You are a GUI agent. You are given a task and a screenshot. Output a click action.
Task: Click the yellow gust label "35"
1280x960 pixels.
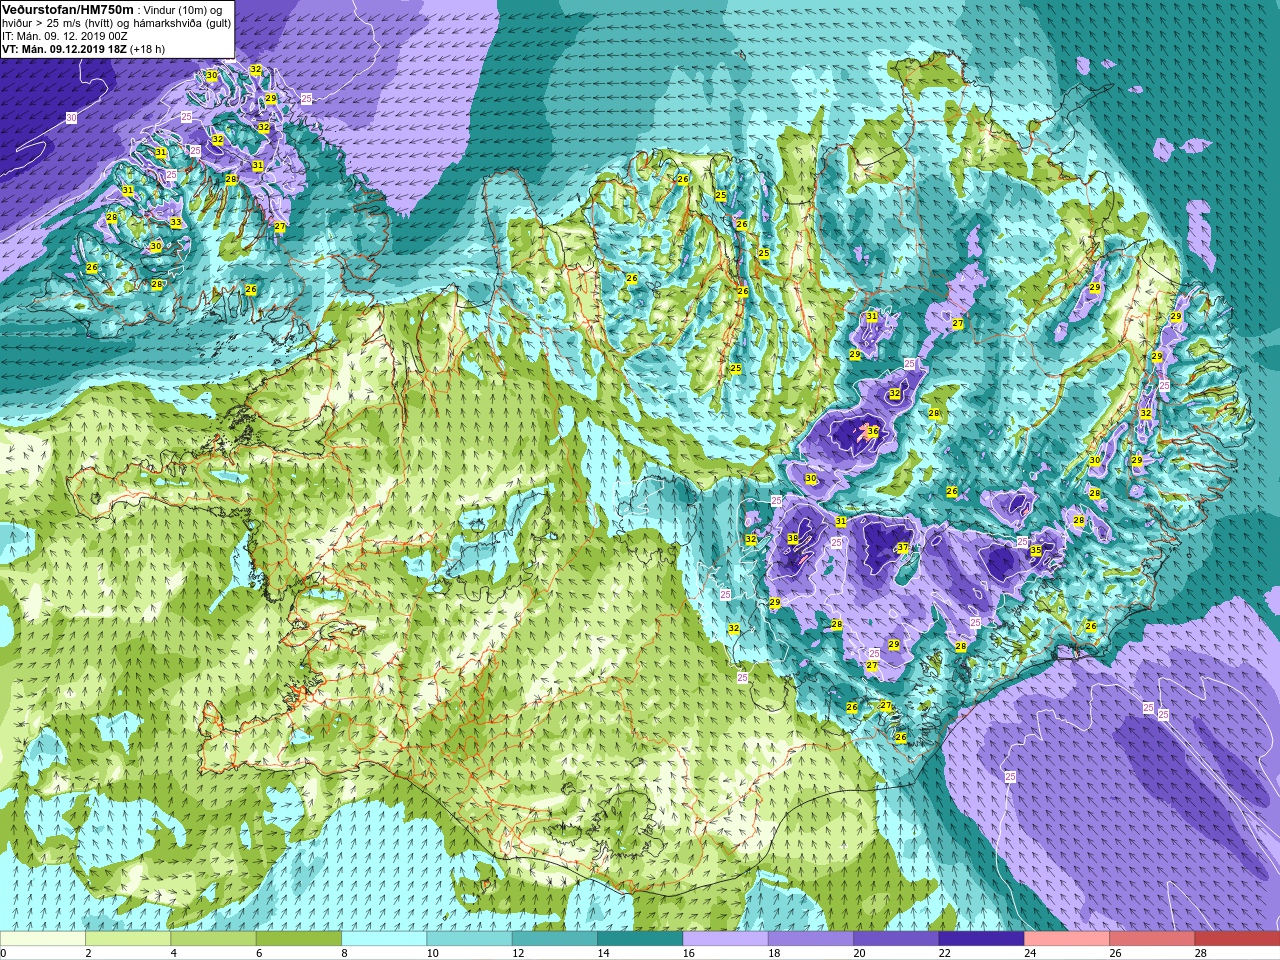pos(1036,551)
